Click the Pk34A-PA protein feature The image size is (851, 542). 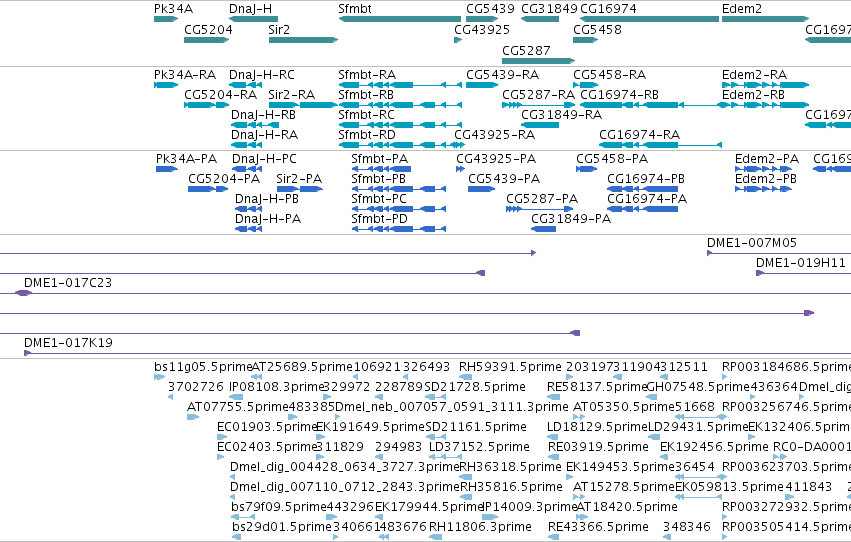[167, 169]
